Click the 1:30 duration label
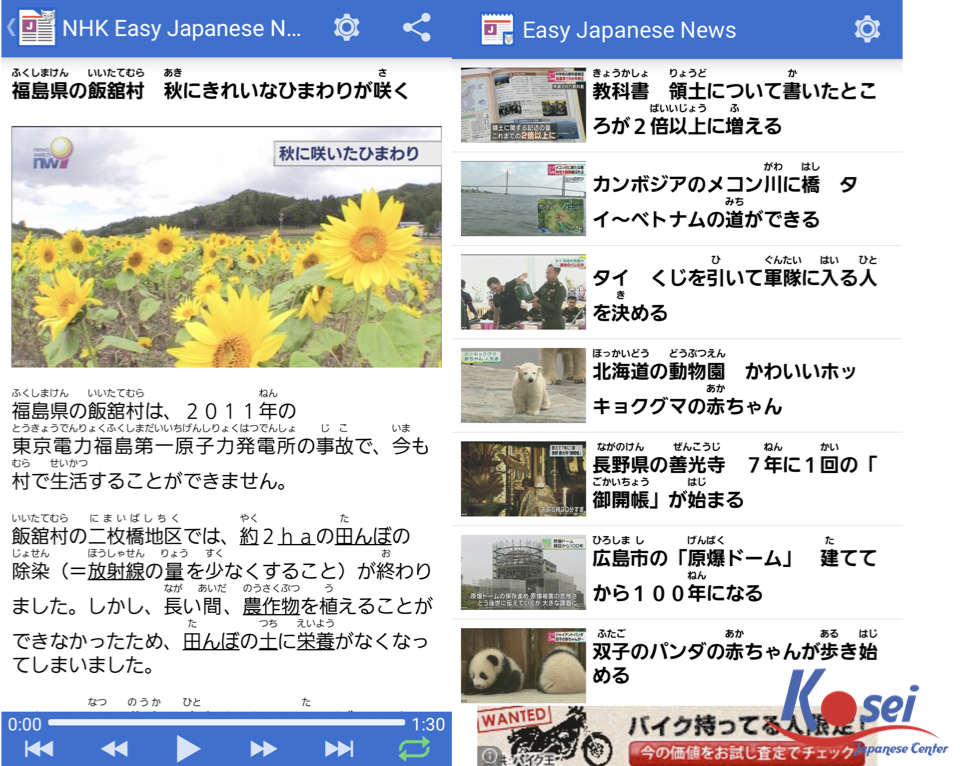Viewport: 960px width, 766px height. [428, 724]
